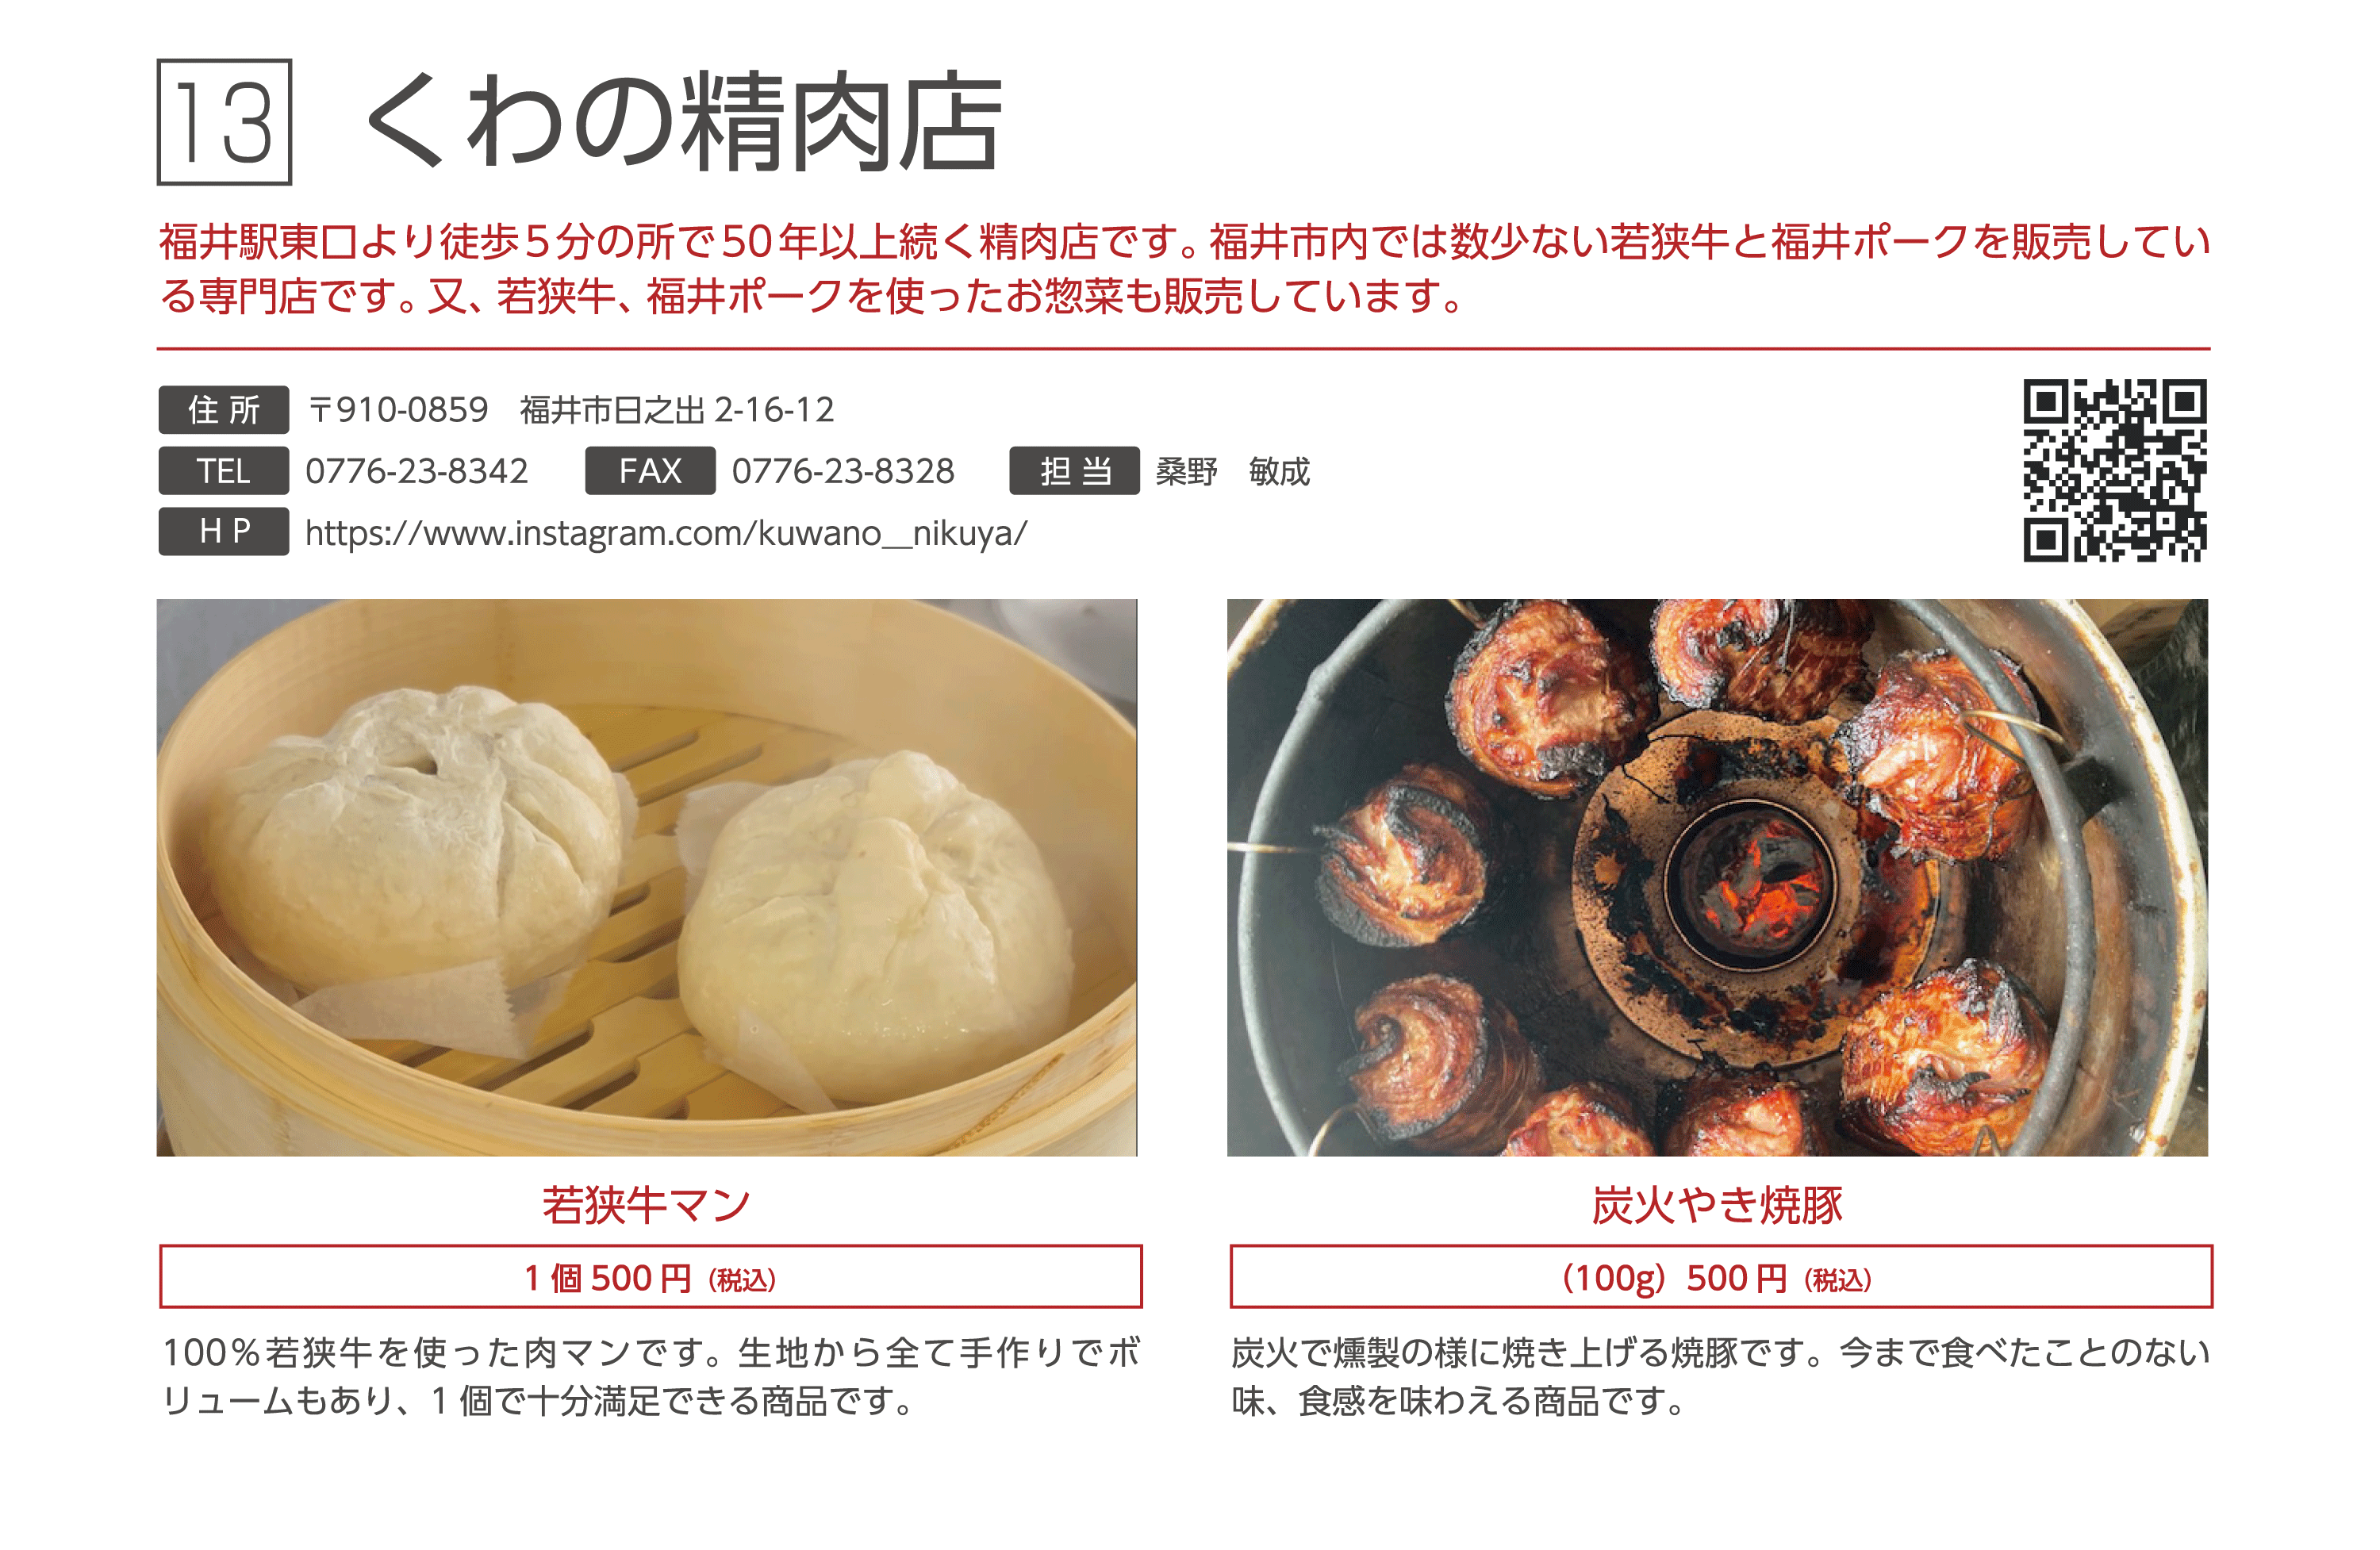Click the address 福井市日之出 2-16-12
Viewport: 2380px width, 1550px height.
(677, 410)
